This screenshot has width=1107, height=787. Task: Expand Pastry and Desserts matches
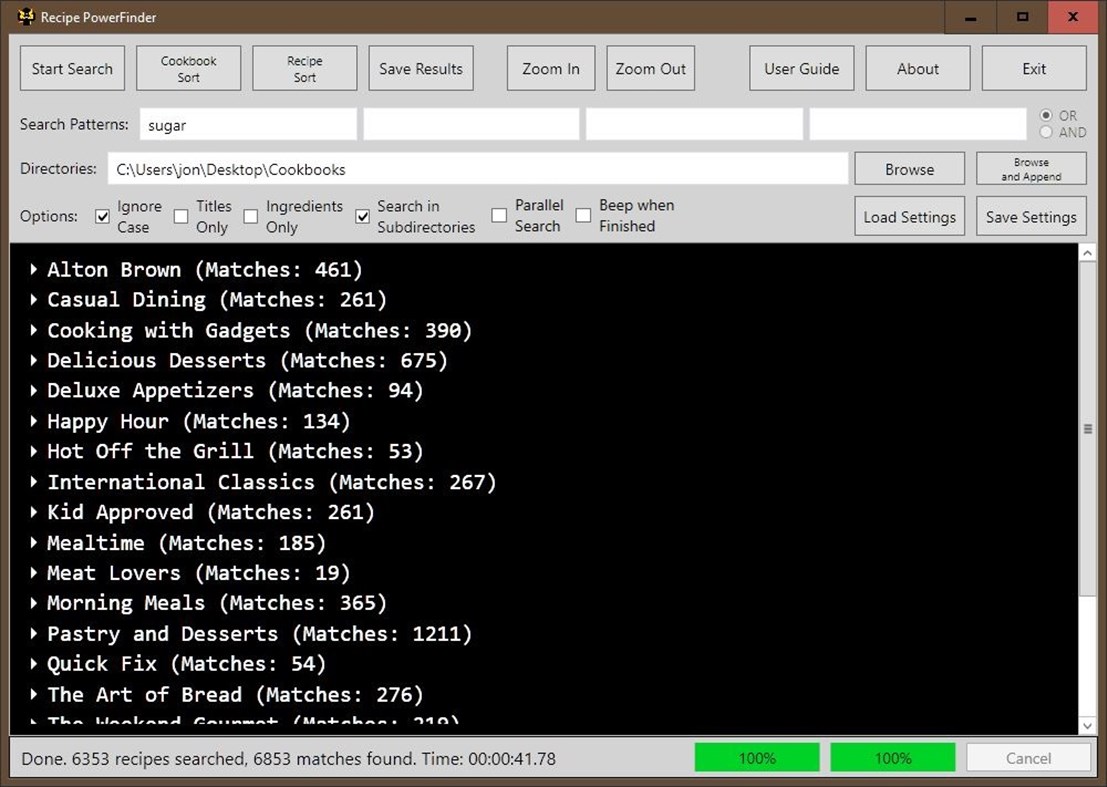point(33,633)
